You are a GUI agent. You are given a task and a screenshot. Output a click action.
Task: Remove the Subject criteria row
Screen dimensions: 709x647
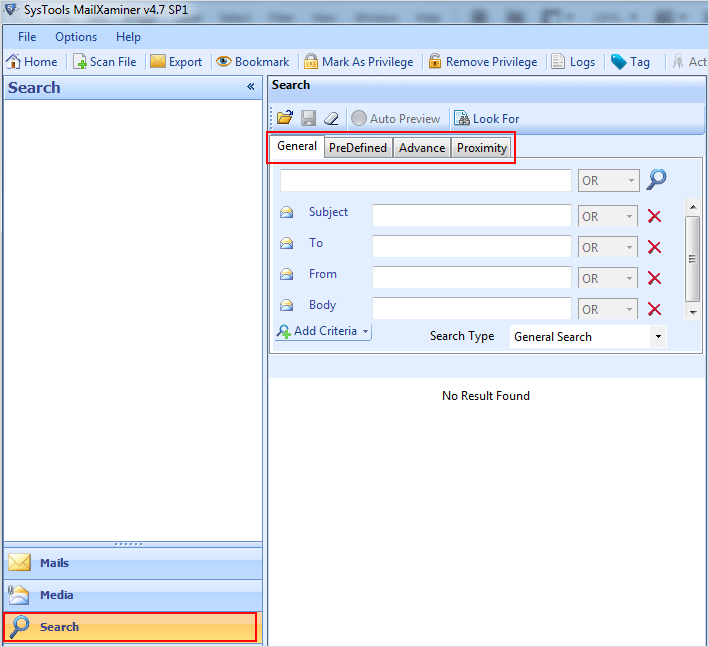coord(654,216)
